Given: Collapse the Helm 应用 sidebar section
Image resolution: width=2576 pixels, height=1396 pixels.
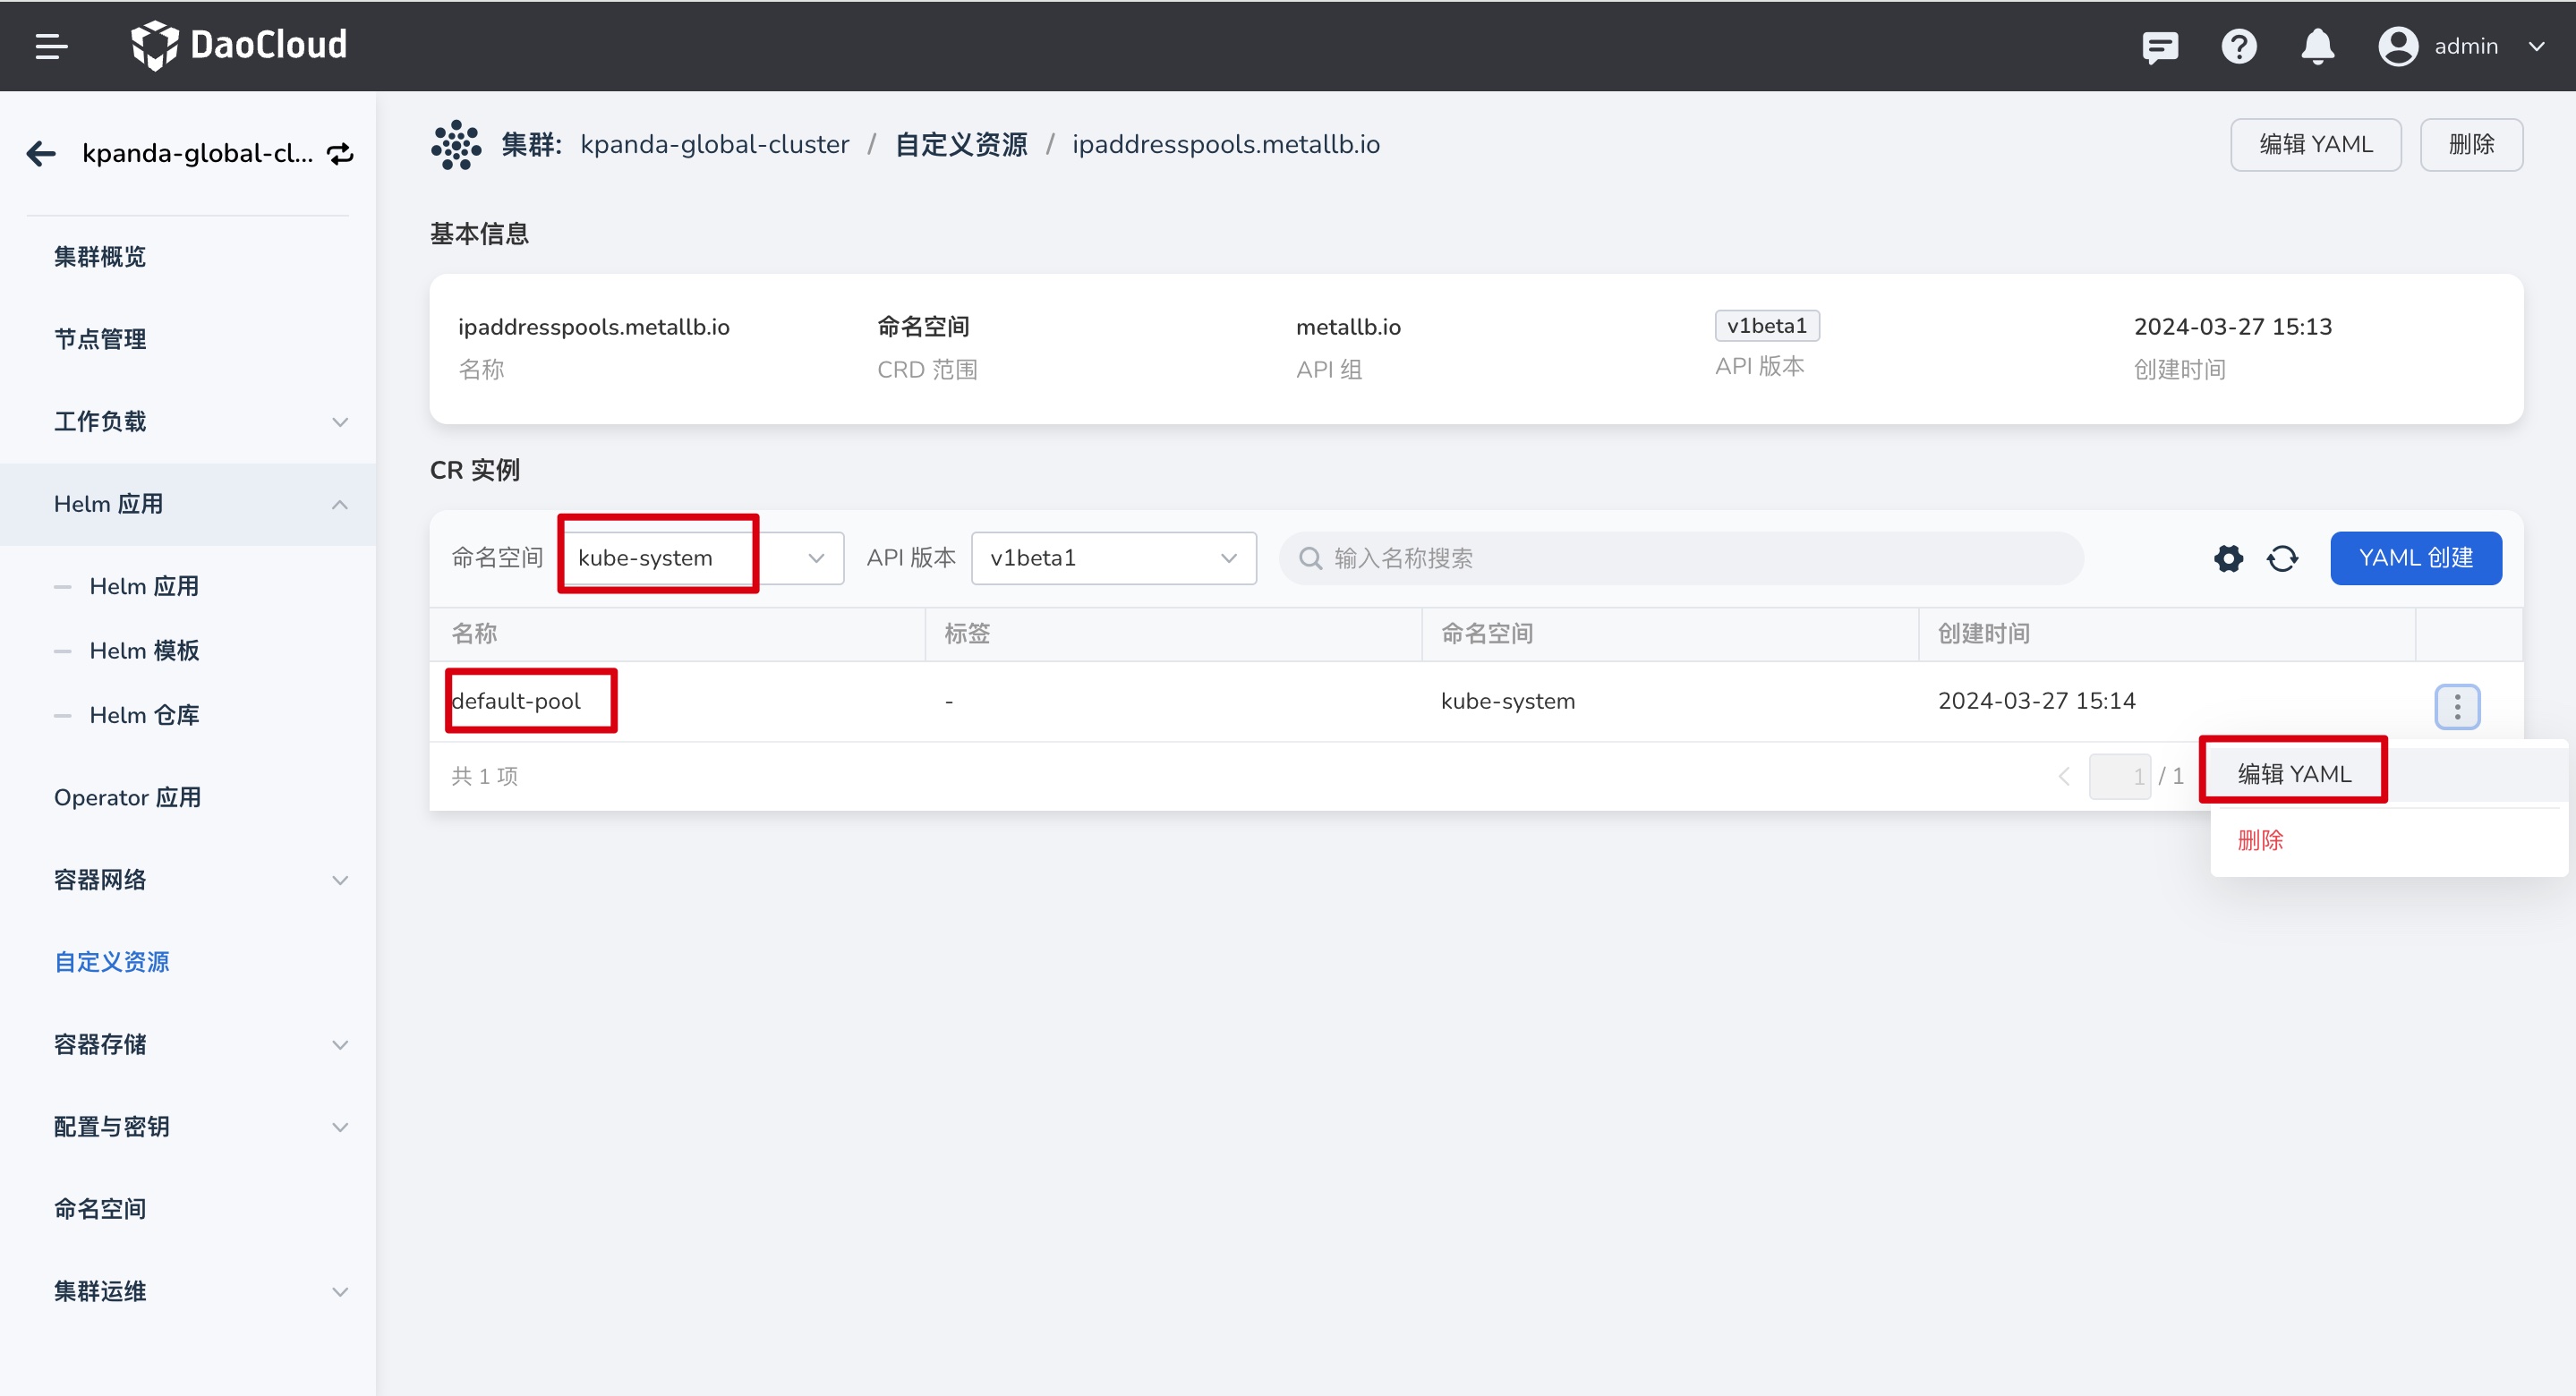Looking at the screenshot, I should [x=339, y=504].
